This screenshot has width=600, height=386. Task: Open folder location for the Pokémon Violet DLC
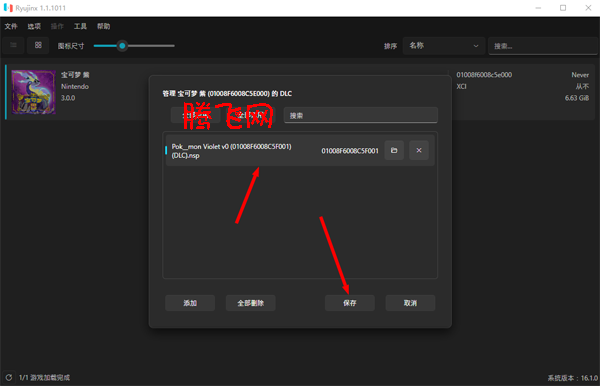pyautogui.click(x=394, y=150)
